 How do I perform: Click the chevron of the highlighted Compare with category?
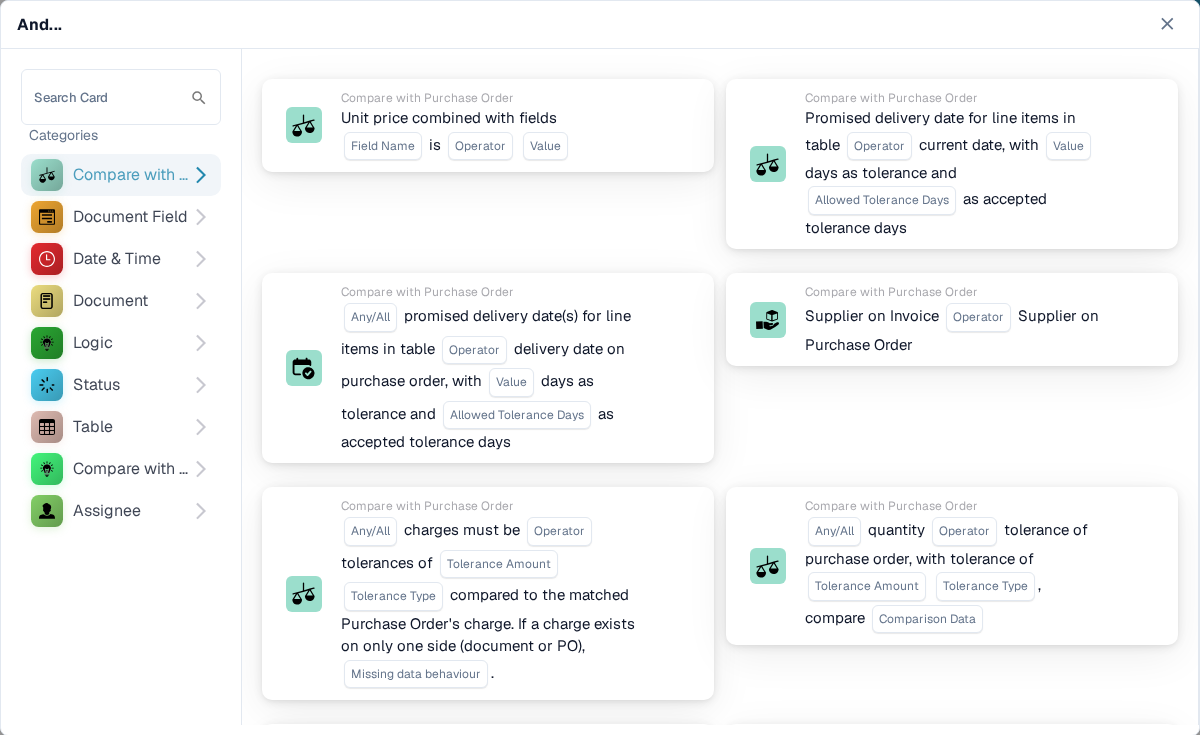201,175
